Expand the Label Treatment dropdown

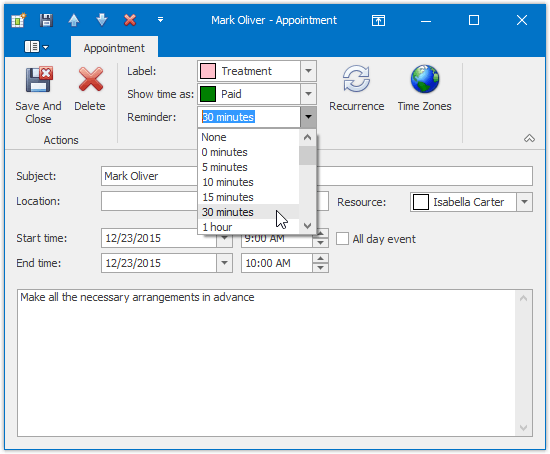point(308,71)
